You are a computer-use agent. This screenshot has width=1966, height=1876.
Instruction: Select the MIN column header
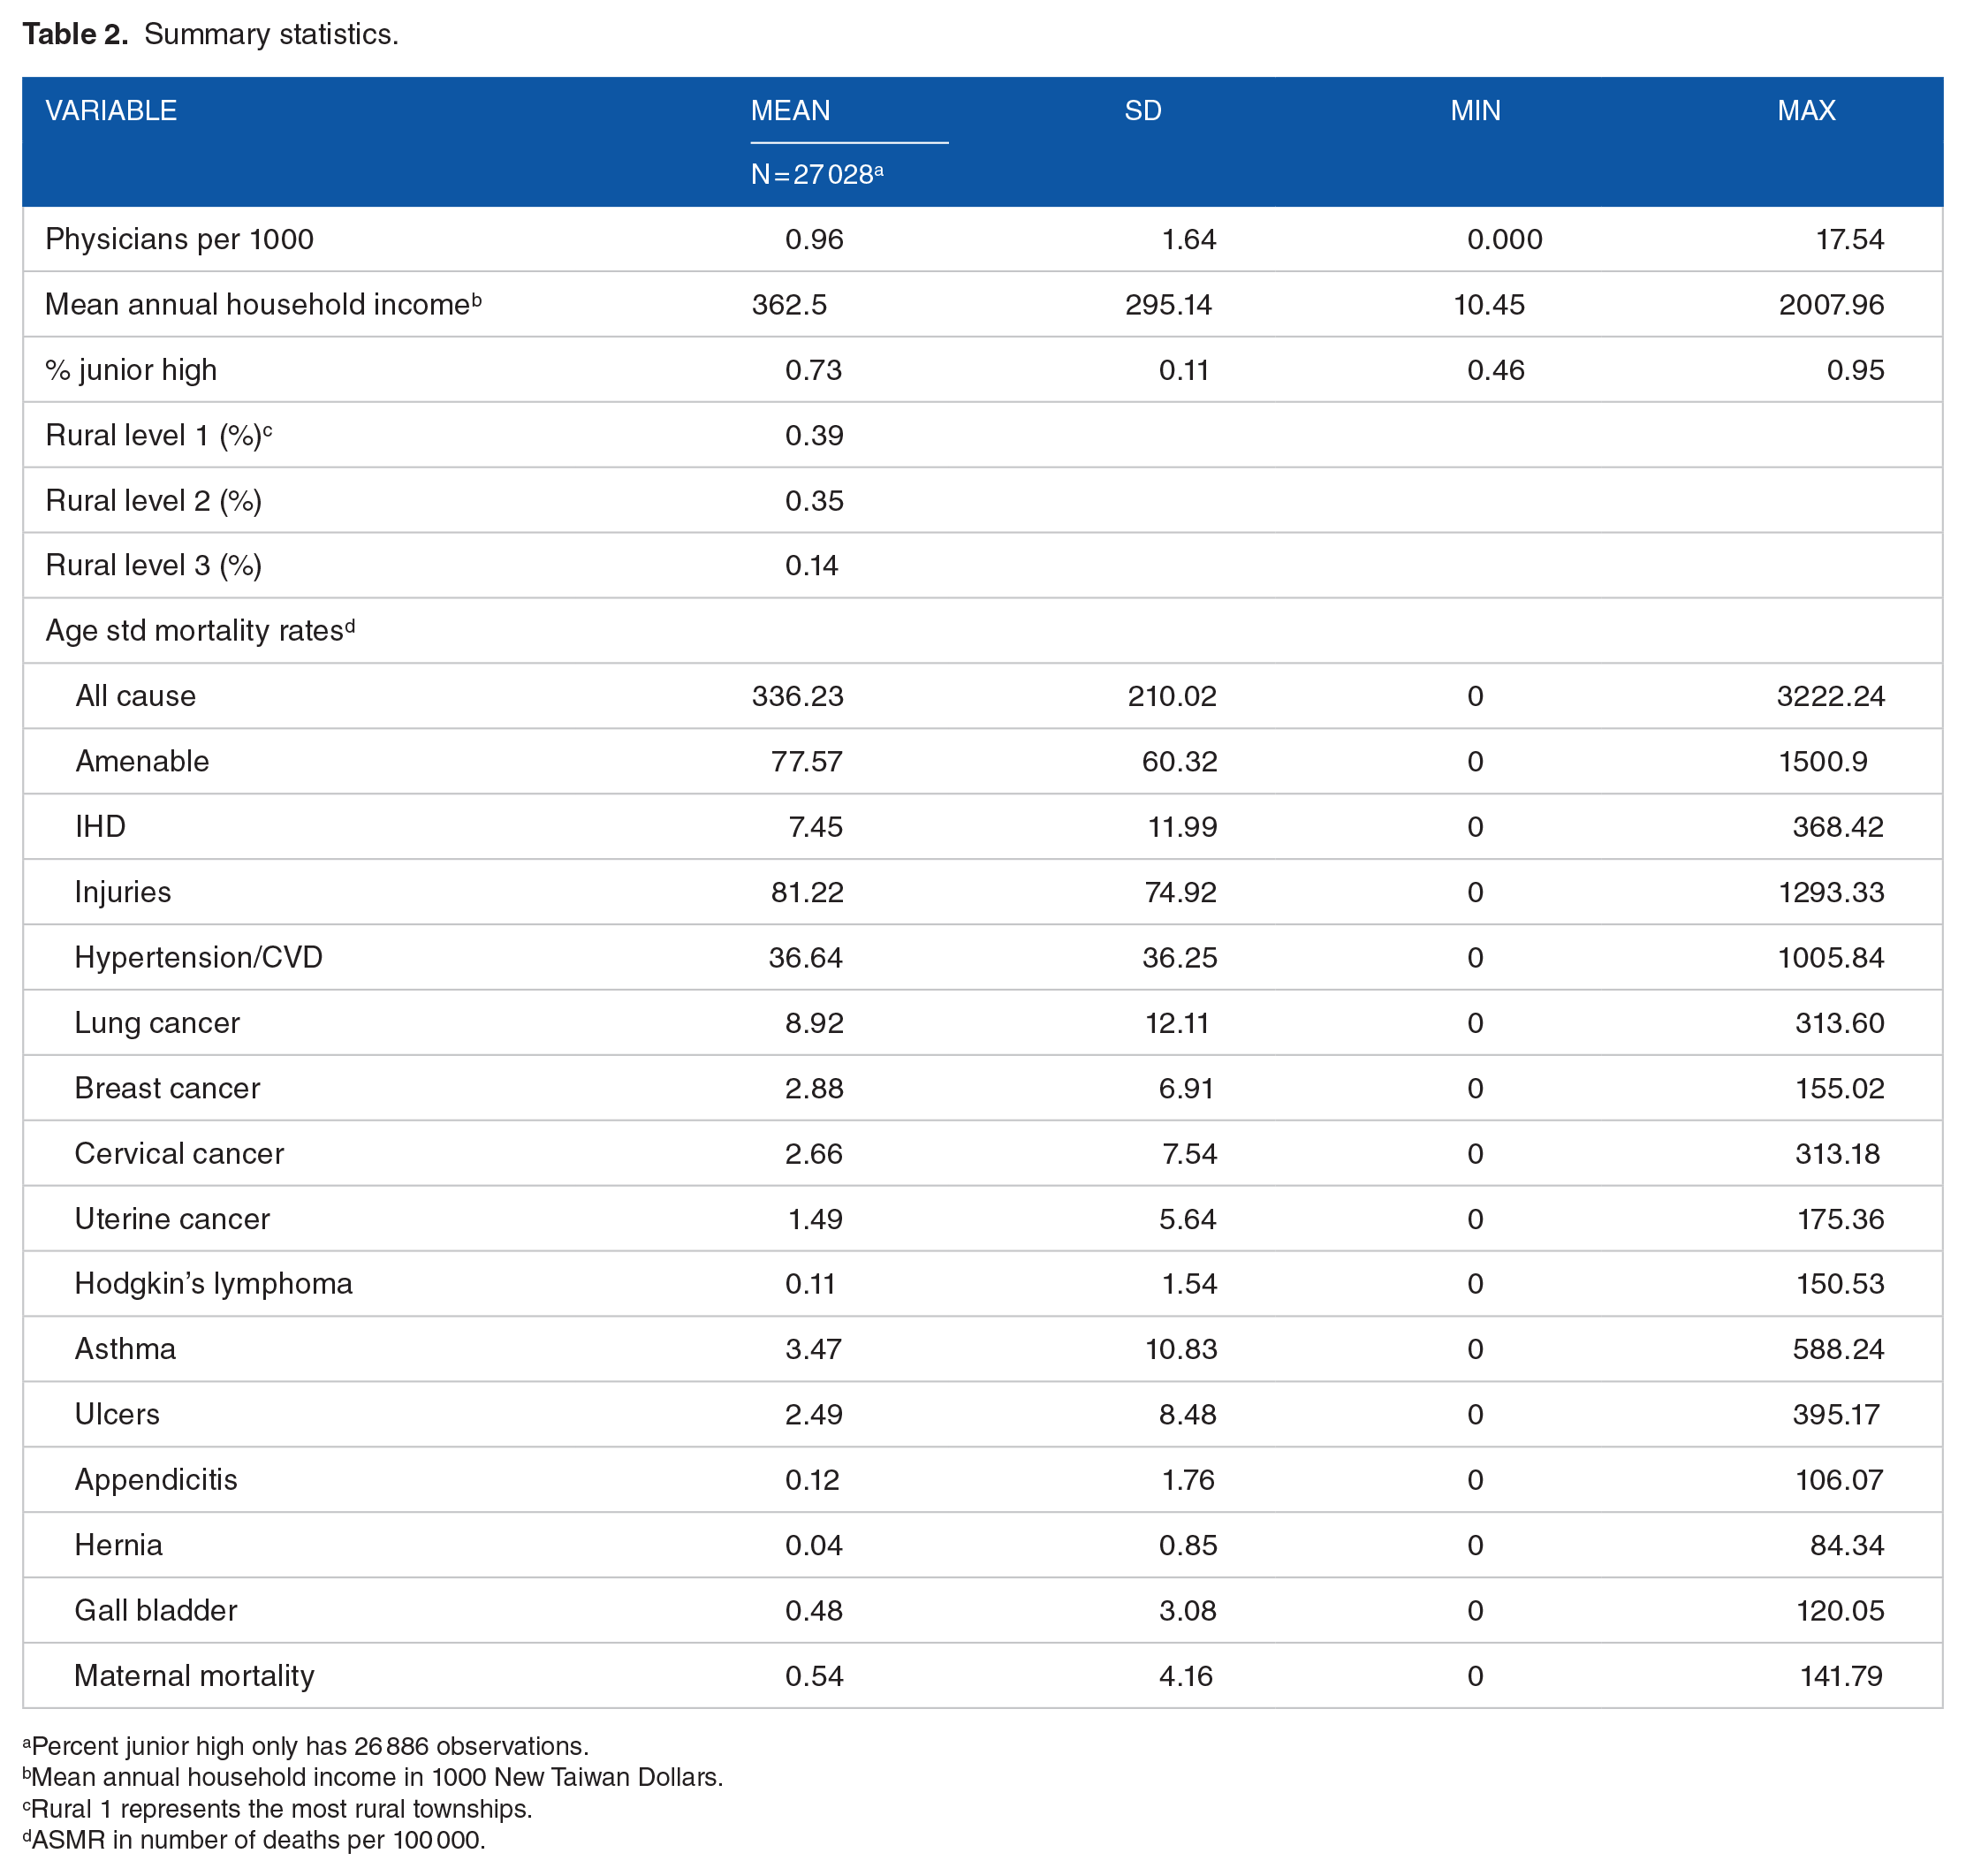pyautogui.click(x=1475, y=110)
